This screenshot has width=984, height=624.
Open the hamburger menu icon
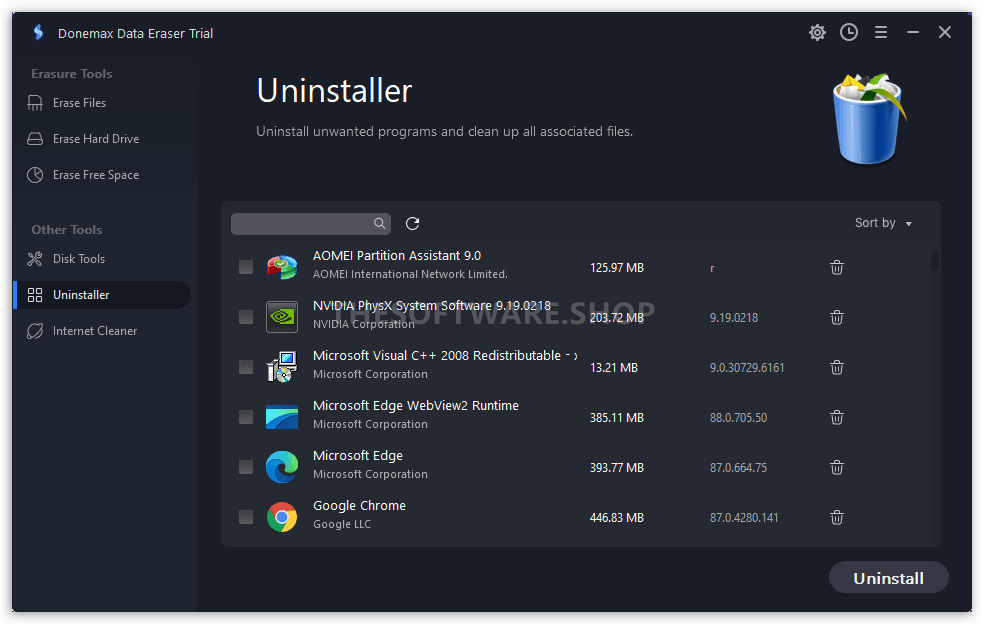[x=881, y=32]
